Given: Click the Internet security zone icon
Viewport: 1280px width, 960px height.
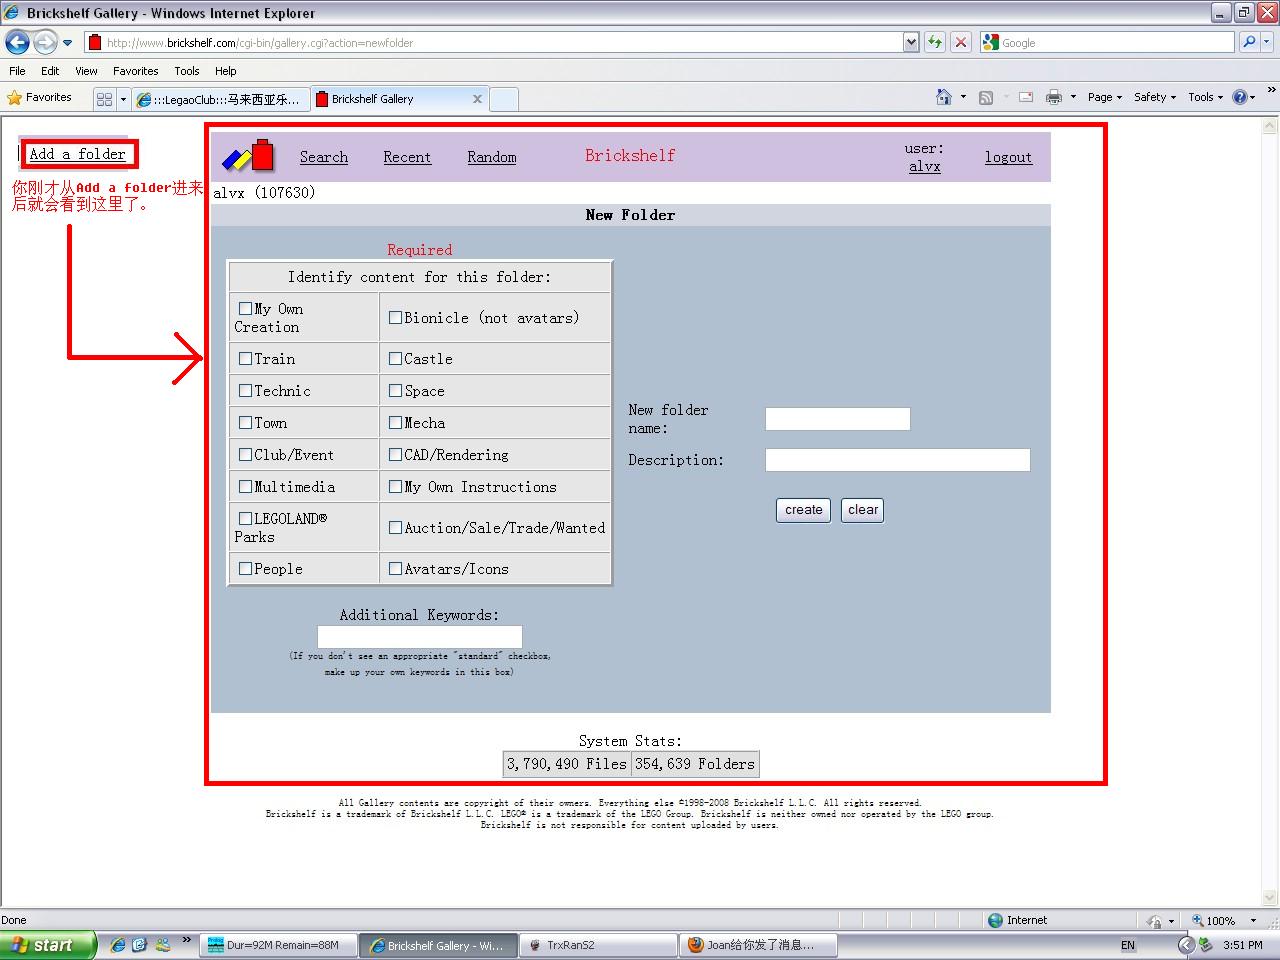Looking at the screenshot, I should pos(995,920).
